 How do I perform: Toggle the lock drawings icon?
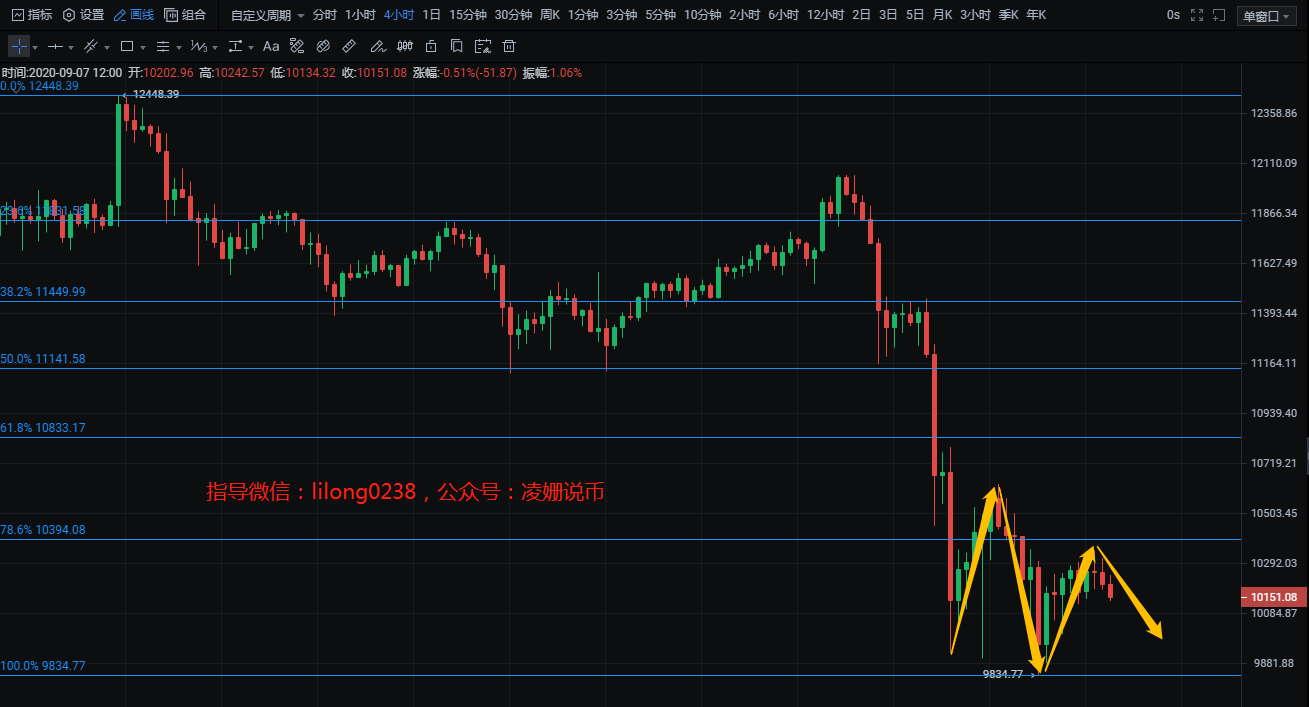(431, 47)
